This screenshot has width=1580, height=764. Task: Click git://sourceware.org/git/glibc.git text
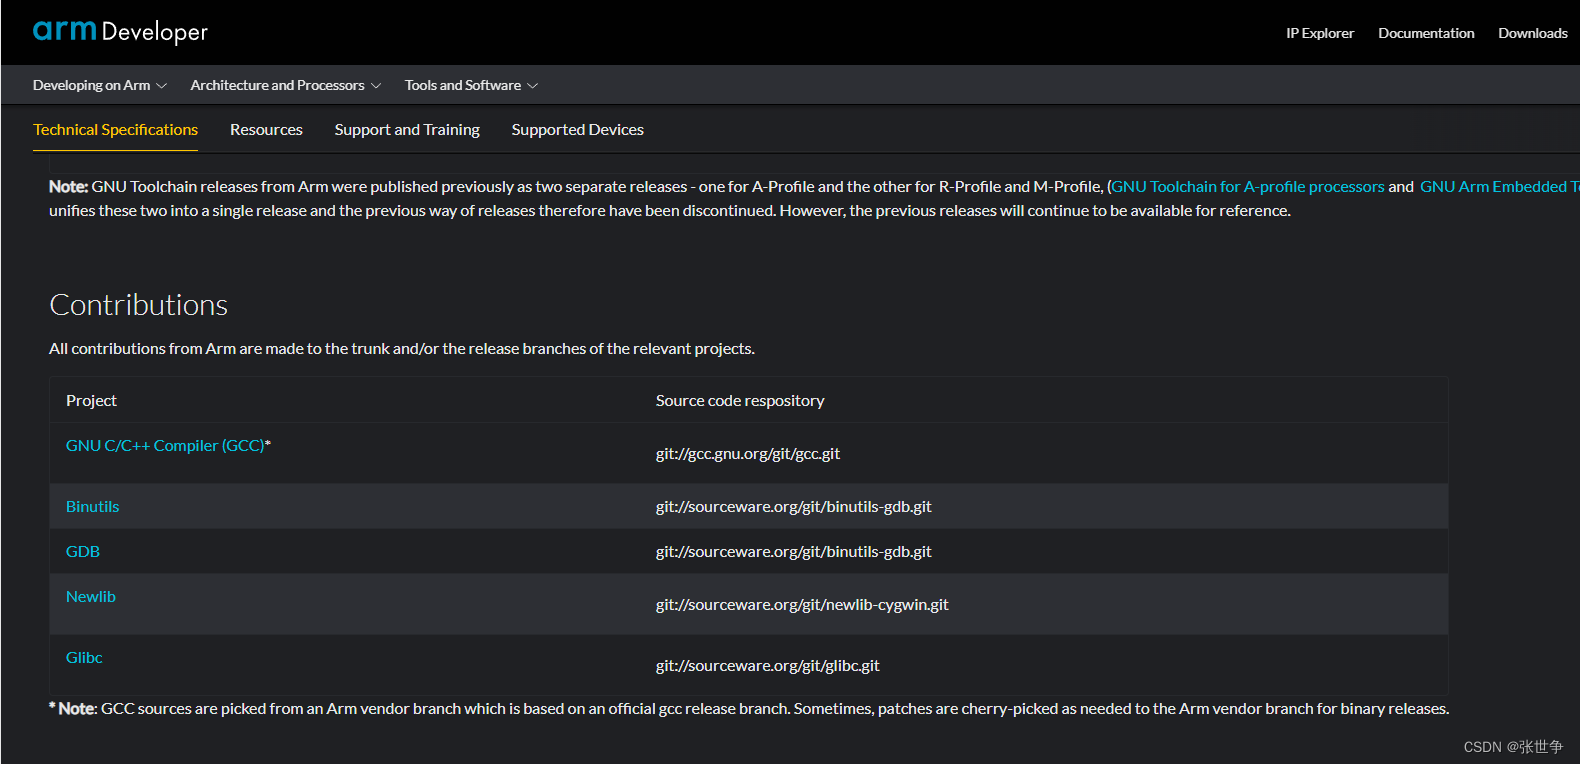[768, 666]
